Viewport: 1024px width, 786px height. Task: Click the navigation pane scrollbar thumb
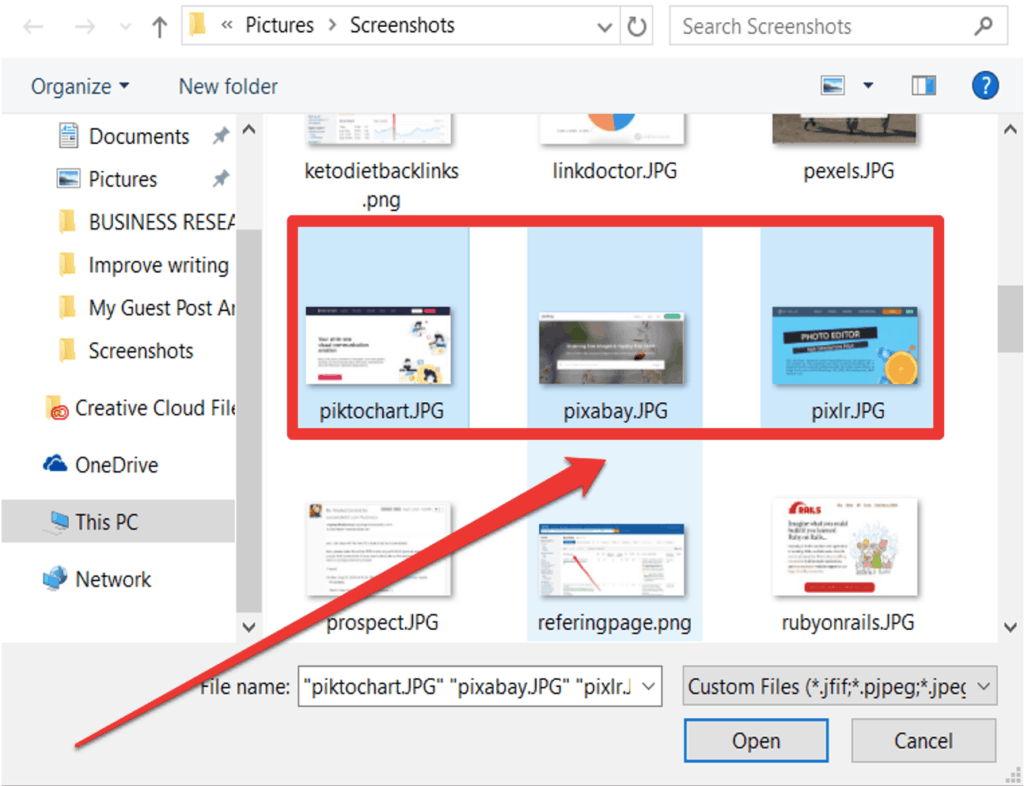[249, 418]
